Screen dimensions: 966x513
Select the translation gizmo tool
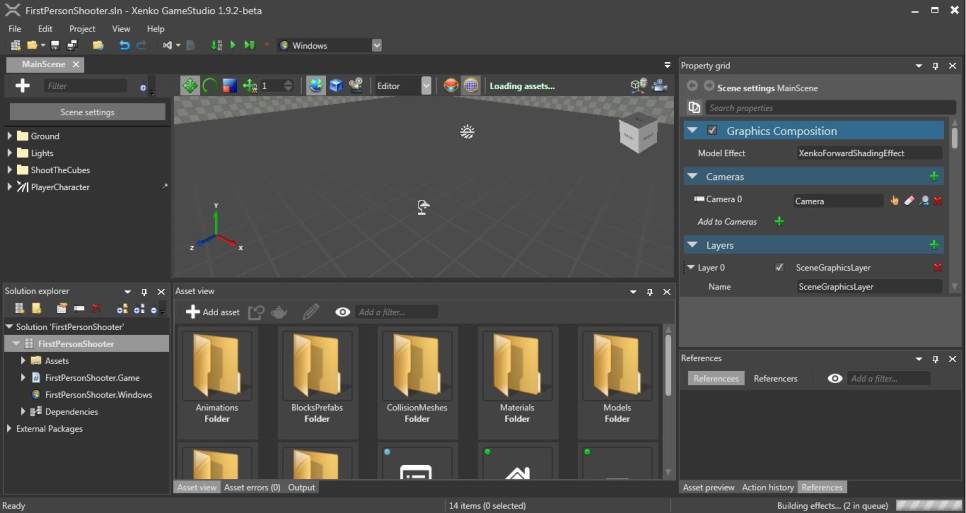[x=190, y=86]
